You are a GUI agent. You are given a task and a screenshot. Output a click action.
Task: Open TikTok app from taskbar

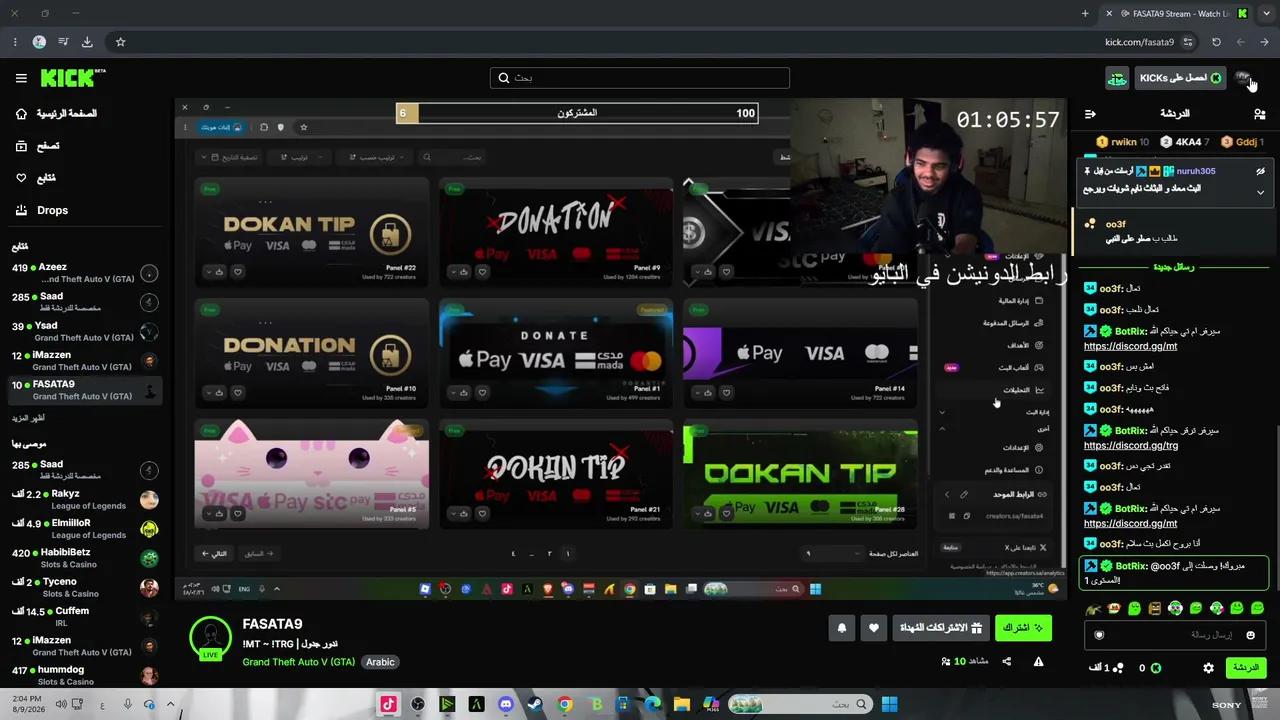tap(388, 704)
